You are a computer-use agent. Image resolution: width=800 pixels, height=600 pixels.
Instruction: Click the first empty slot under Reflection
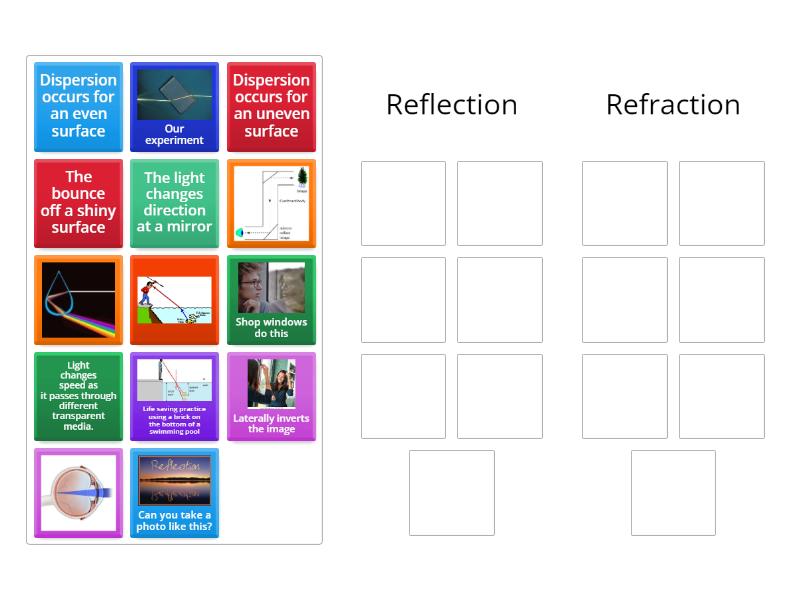pyautogui.click(x=403, y=203)
